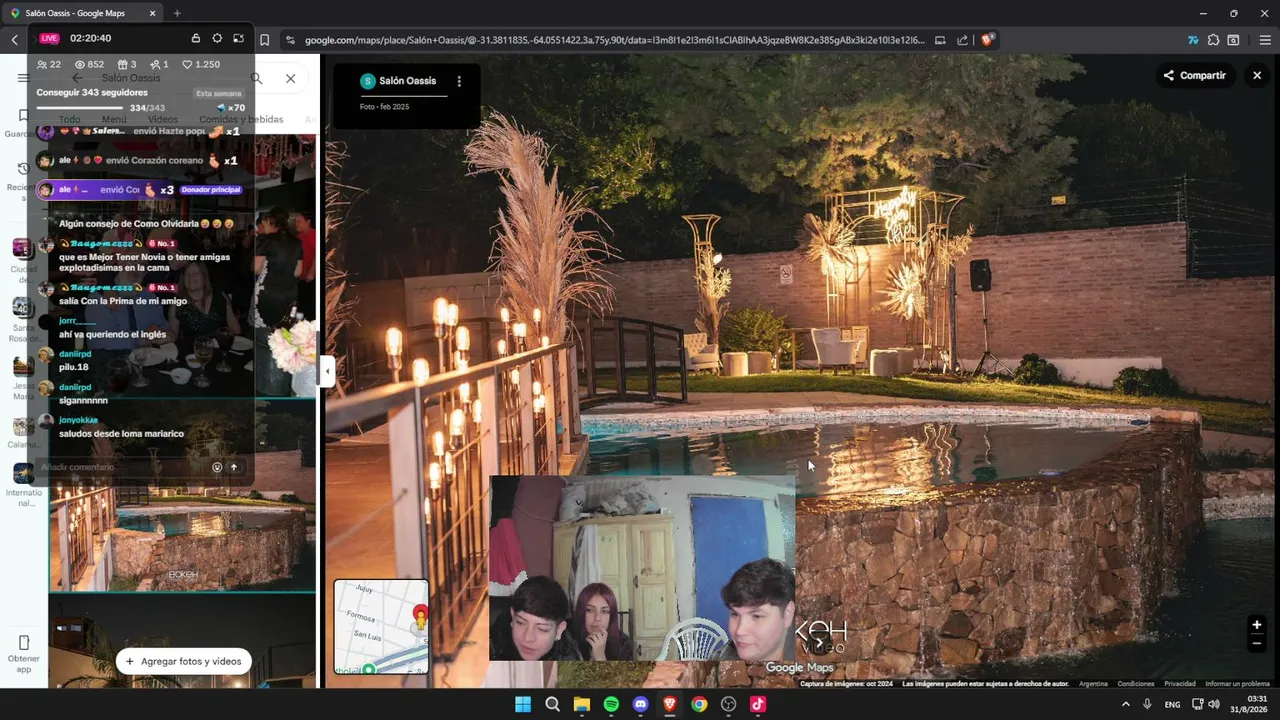Select the Comidas y bebidas tab
The image size is (1280, 720).
pyautogui.click(x=241, y=120)
